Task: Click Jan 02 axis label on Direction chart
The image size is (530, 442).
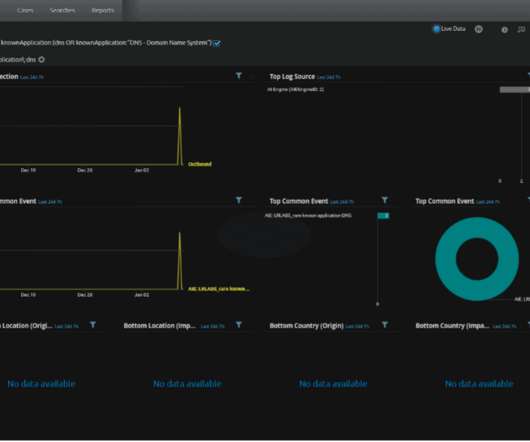Action: click(142, 170)
